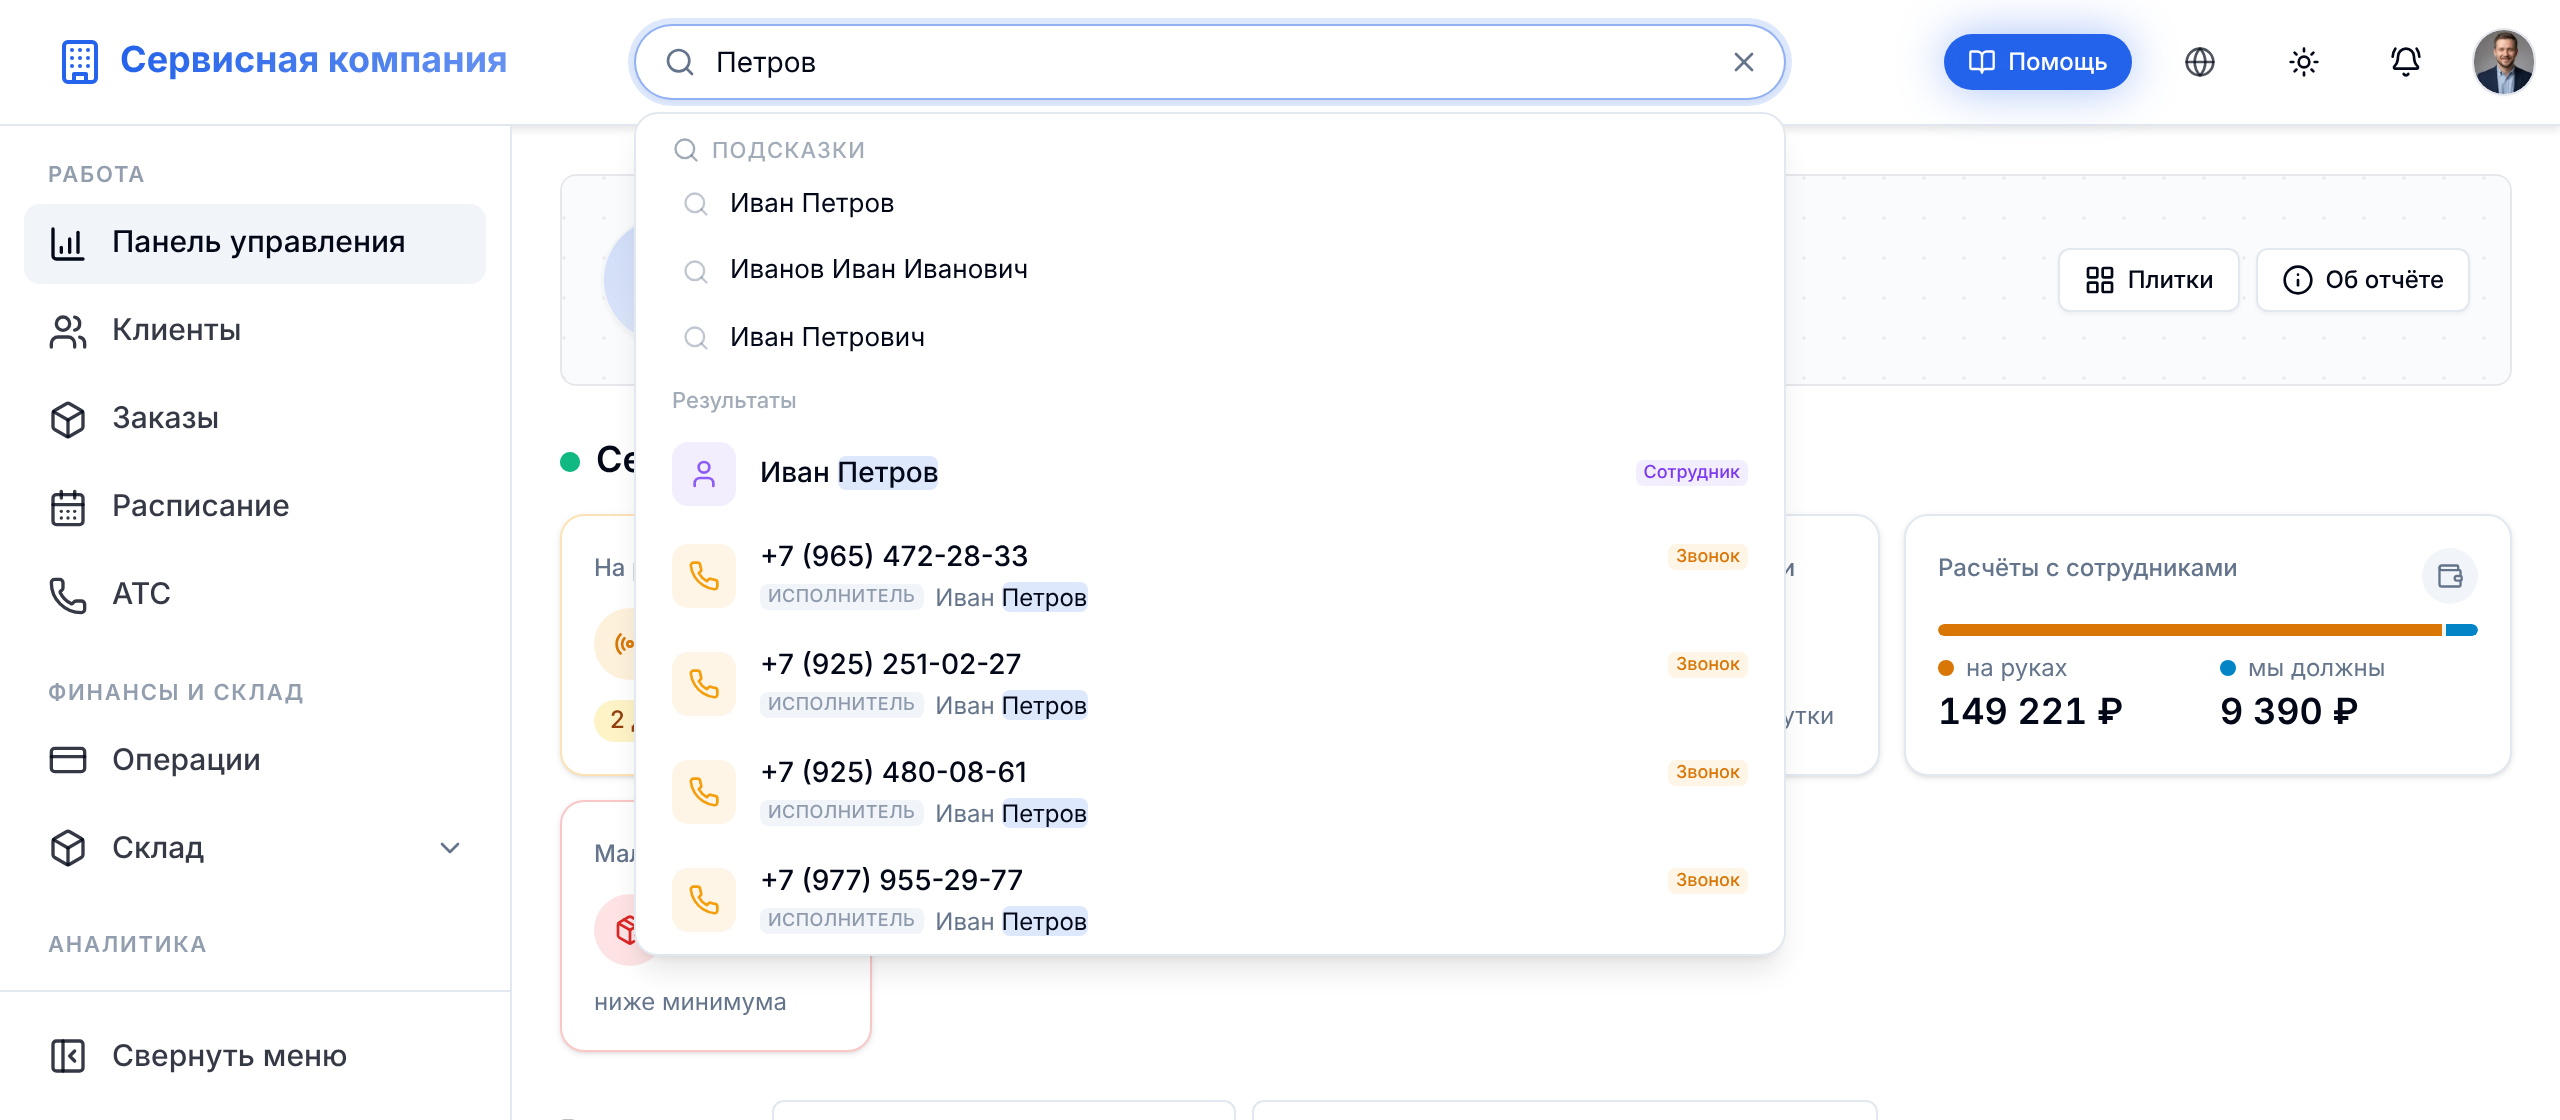Open Клиенты section
Screen dimensions: 2560x1120
[x=255, y=331]
